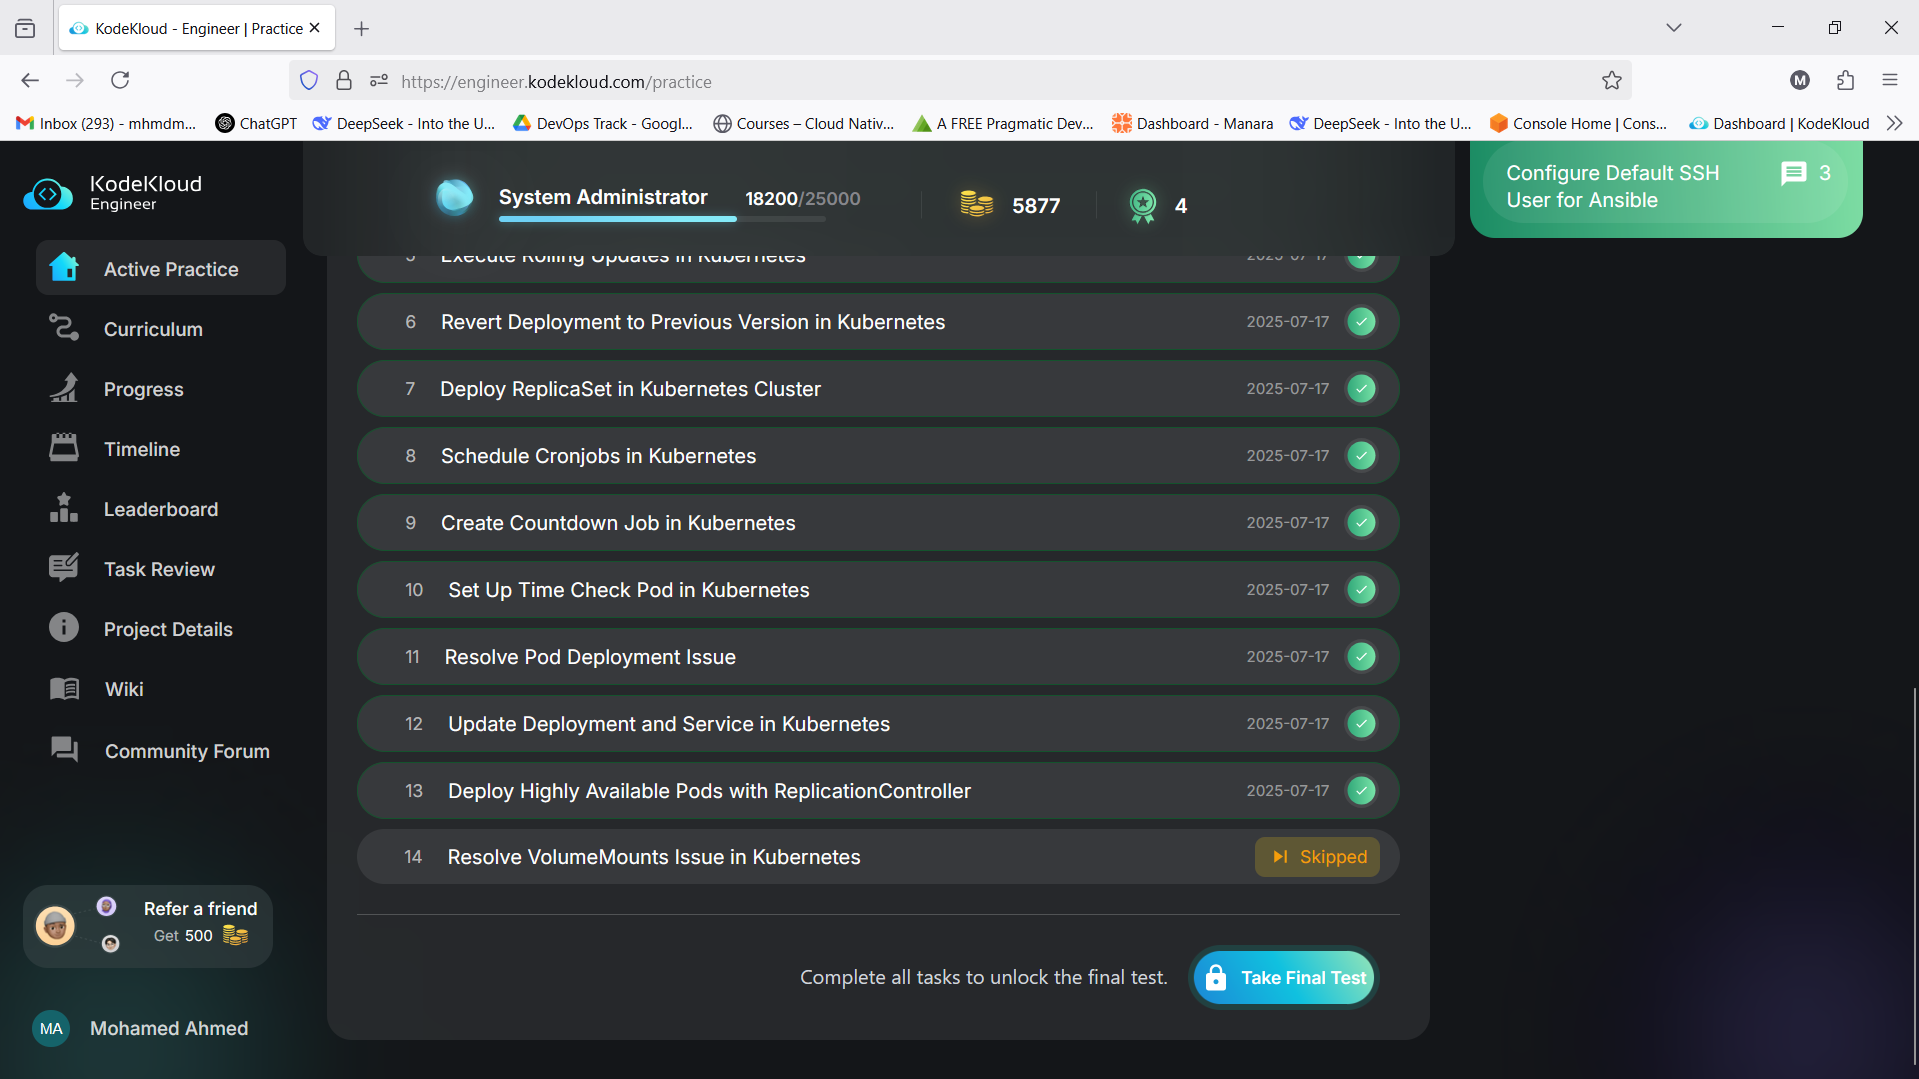The width and height of the screenshot is (1919, 1079).
Task: Open task Deploy ReplicaSet in Kubernetes Cluster
Action: coord(878,389)
